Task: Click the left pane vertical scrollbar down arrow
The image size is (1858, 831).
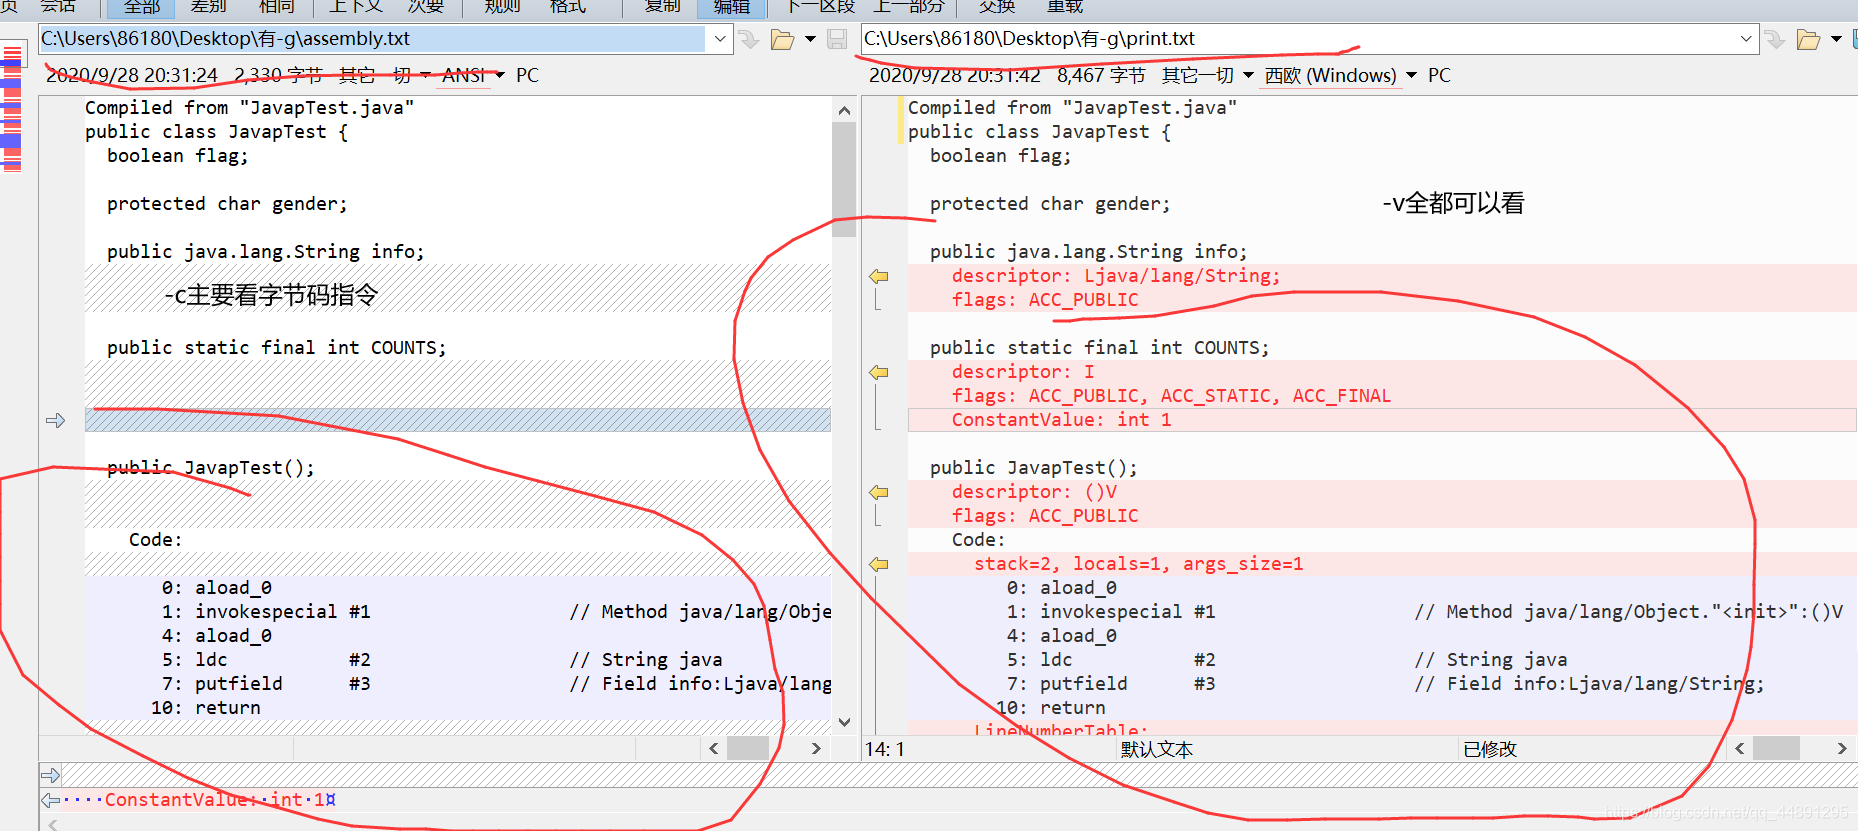Action: pos(844,722)
